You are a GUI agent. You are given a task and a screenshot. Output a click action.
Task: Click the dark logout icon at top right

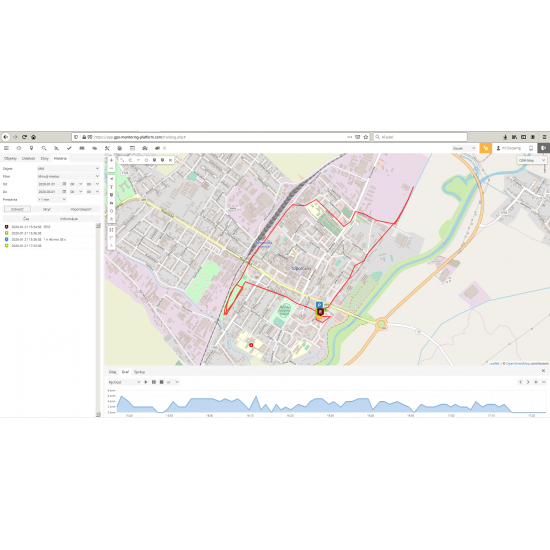[x=544, y=148]
